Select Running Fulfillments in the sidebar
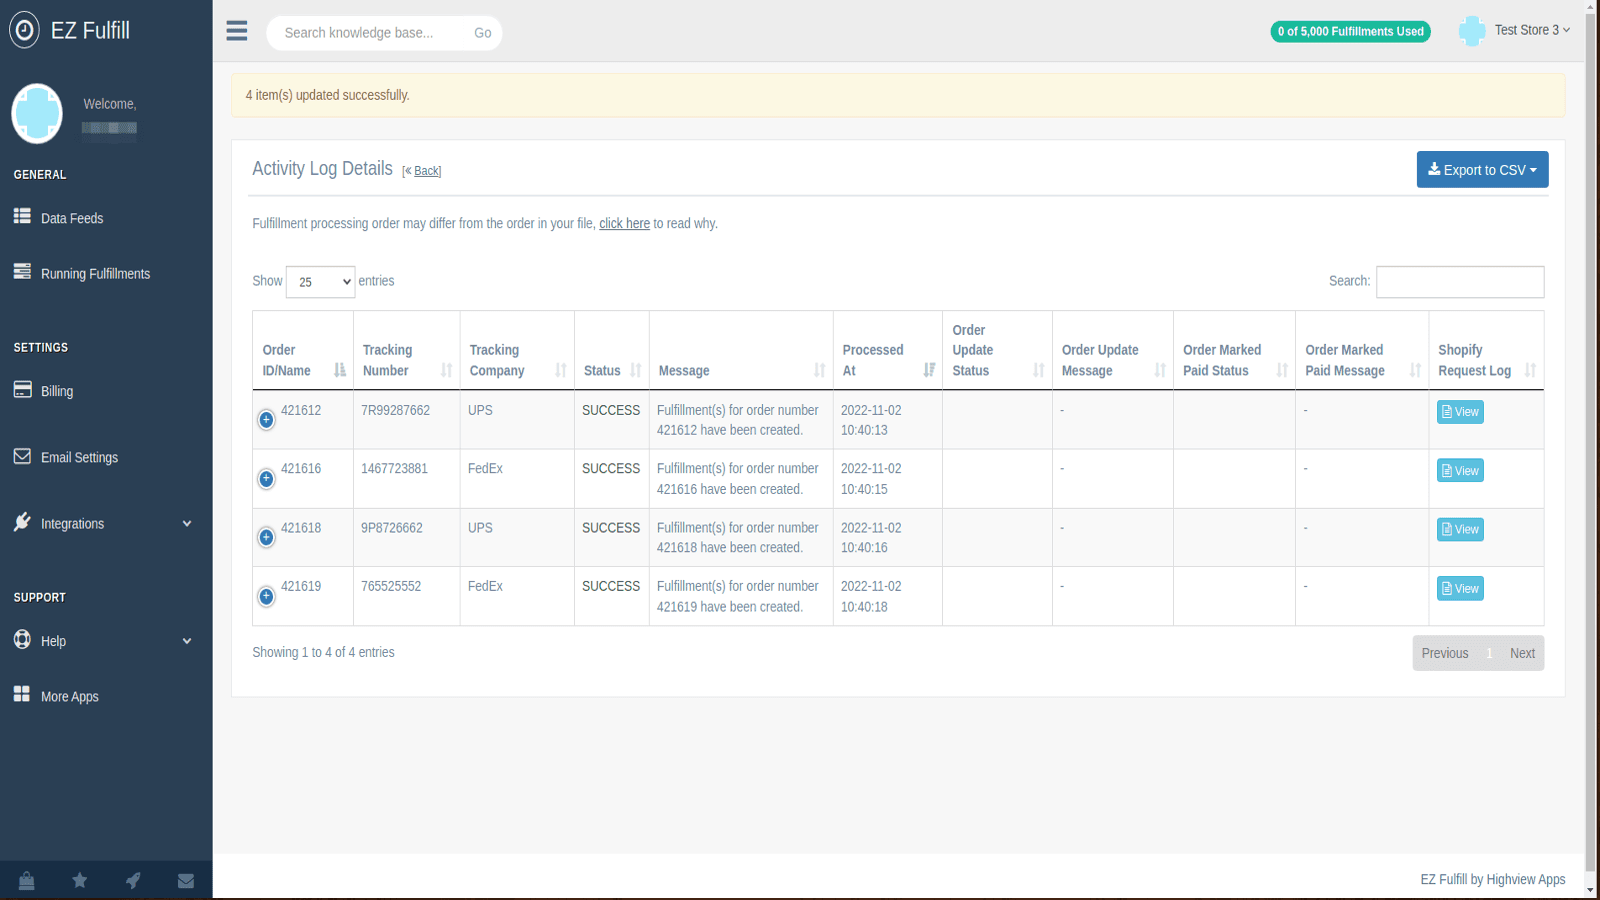Image resolution: width=1600 pixels, height=900 pixels. tap(95, 272)
